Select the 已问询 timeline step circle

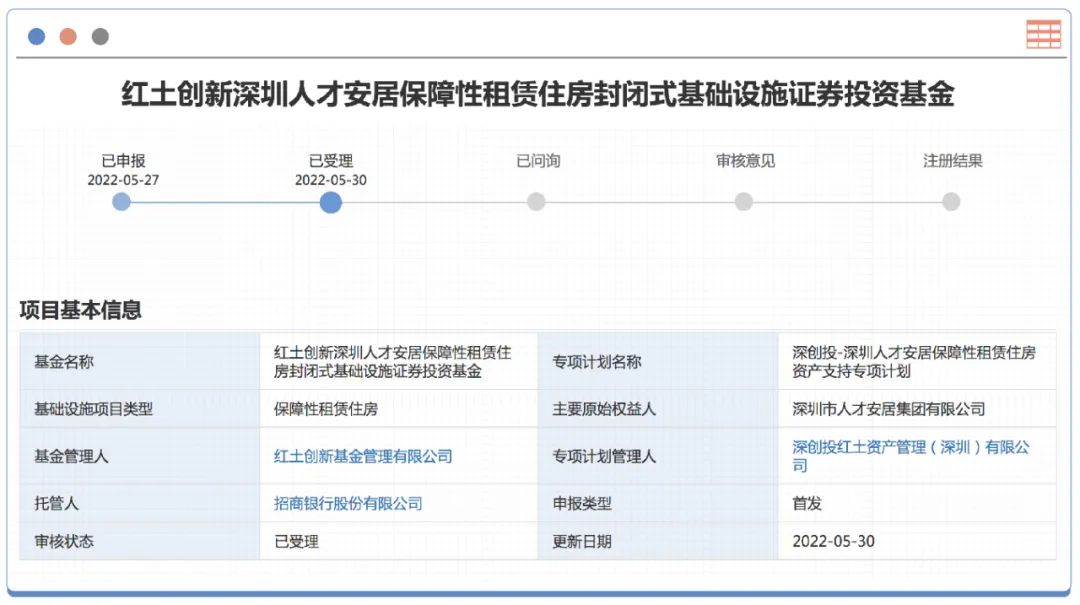(537, 202)
